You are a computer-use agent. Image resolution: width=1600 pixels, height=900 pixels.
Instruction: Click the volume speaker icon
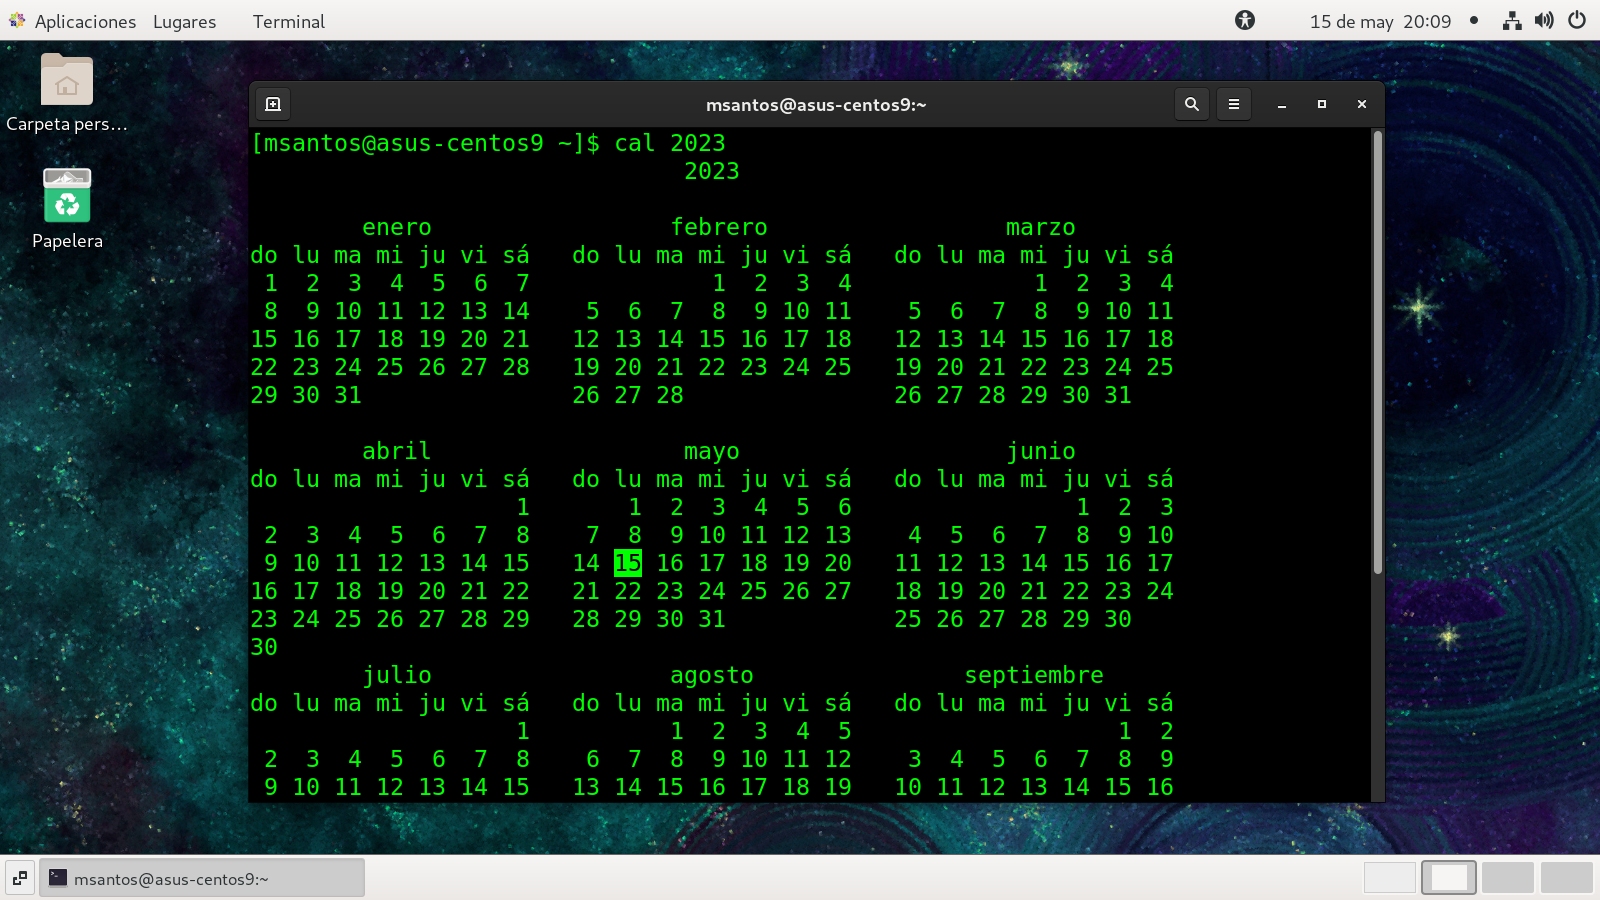click(x=1544, y=21)
